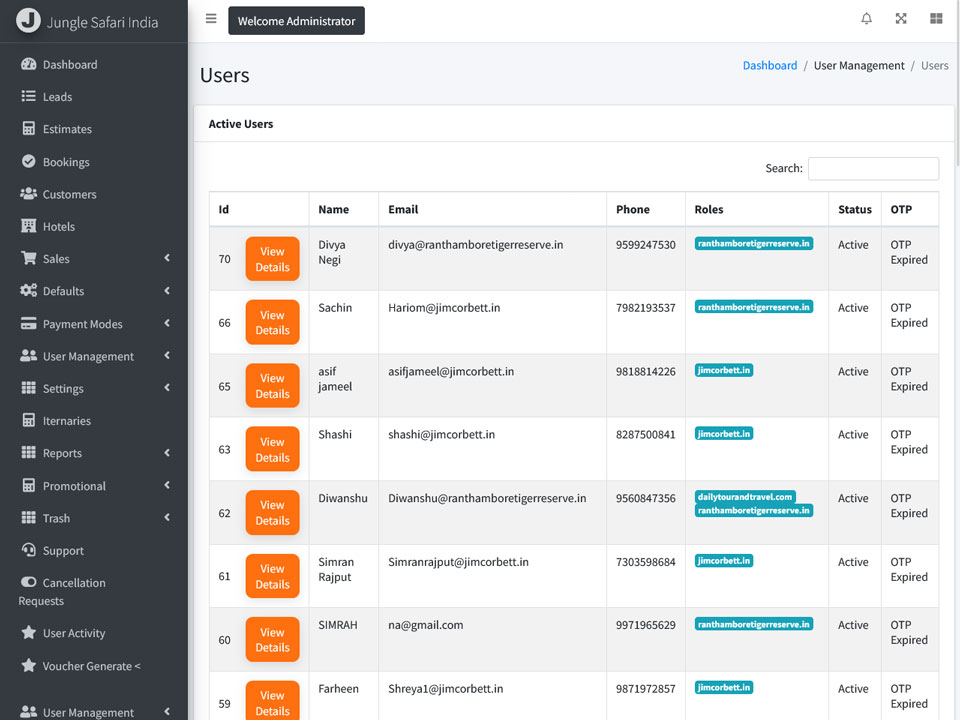Click email divya@ranthamboretigerreserve.in
Image resolution: width=960 pixels, height=720 pixels.
(x=476, y=245)
